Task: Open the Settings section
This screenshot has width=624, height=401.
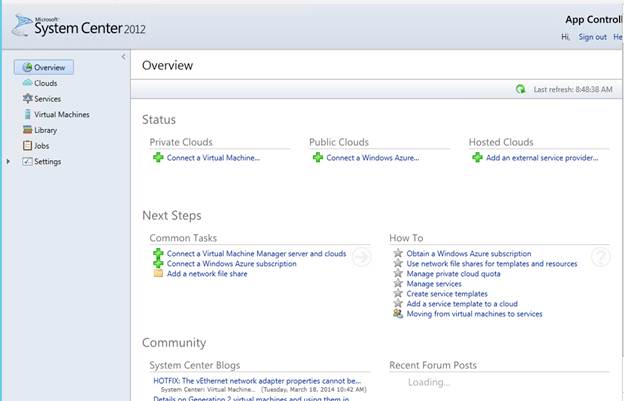Action: pos(47,162)
